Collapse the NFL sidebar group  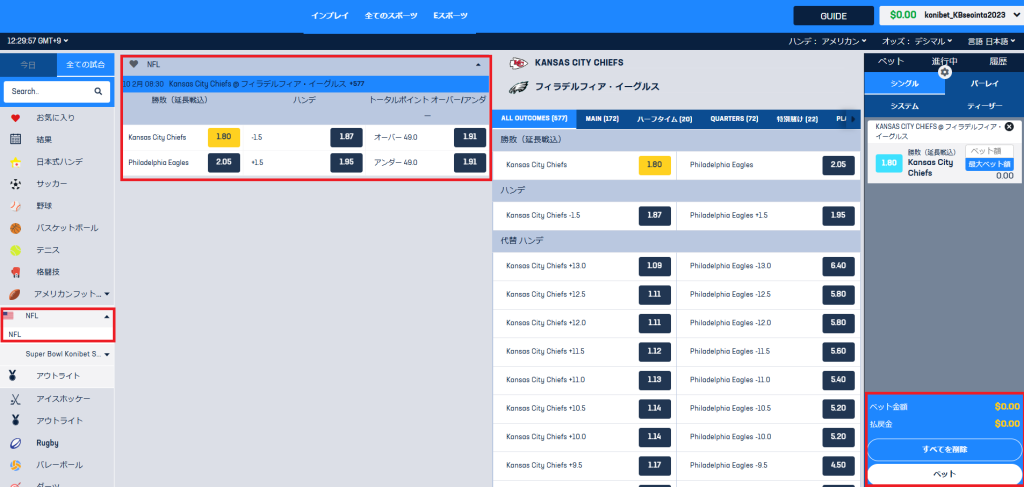click(107, 316)
